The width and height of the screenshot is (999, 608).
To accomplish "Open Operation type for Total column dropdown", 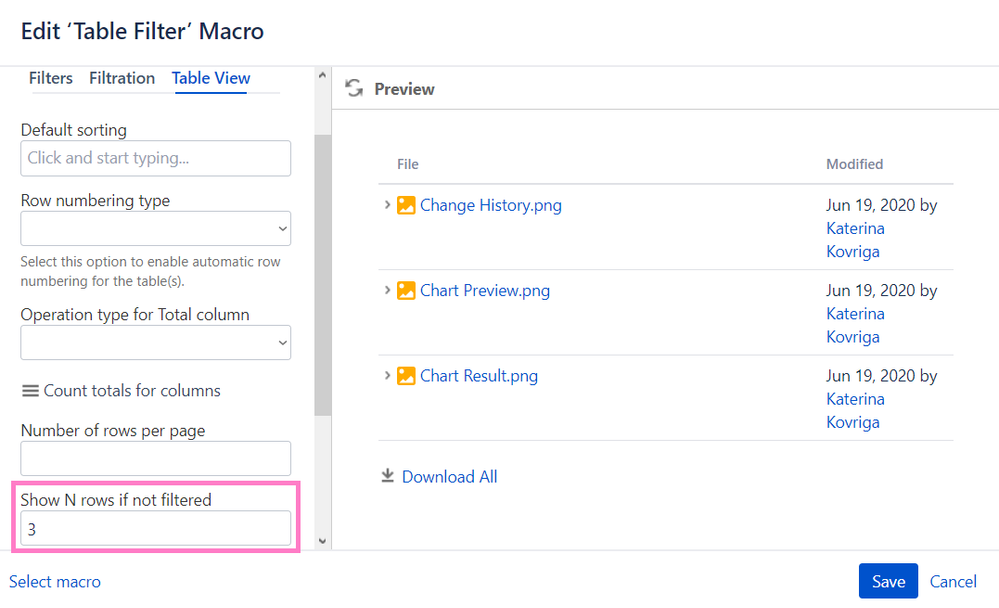I will pyautogui.click(x=155, y=342).
